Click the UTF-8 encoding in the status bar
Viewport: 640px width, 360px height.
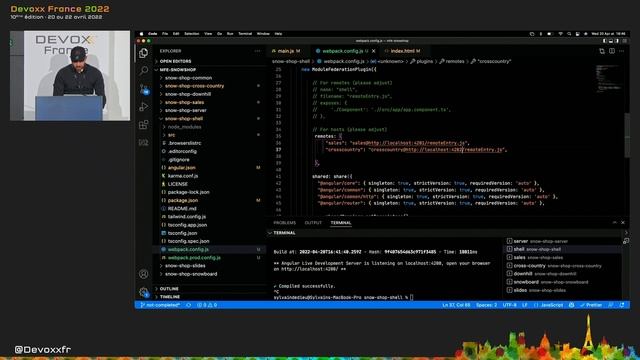[x=509, y=305]
